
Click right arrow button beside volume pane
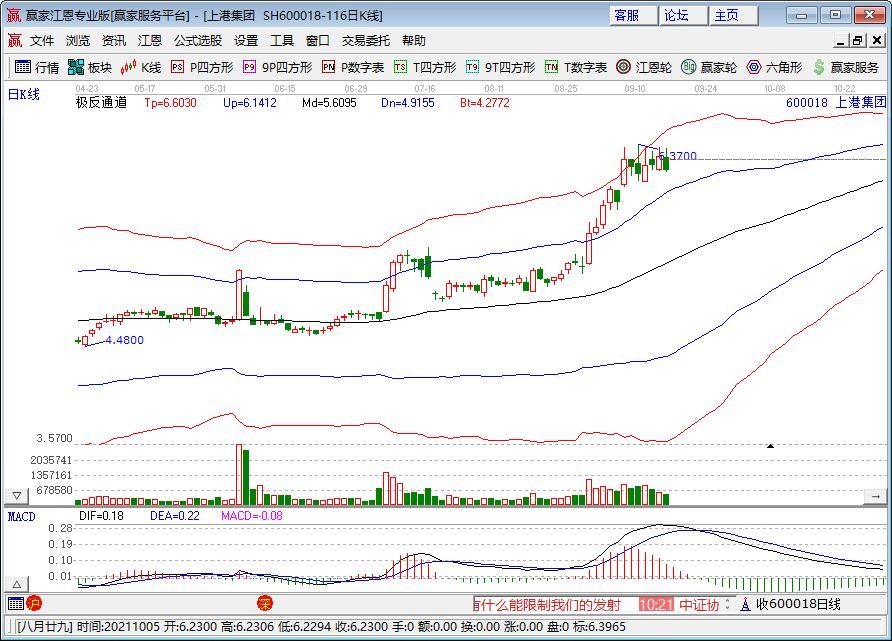tap(876, 497)
